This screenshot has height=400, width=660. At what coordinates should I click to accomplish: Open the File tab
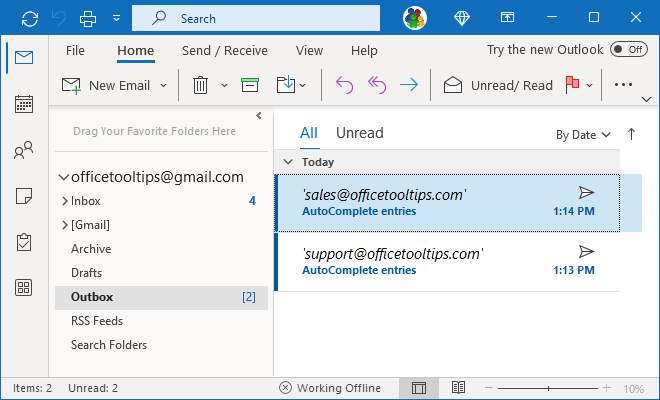75,51
